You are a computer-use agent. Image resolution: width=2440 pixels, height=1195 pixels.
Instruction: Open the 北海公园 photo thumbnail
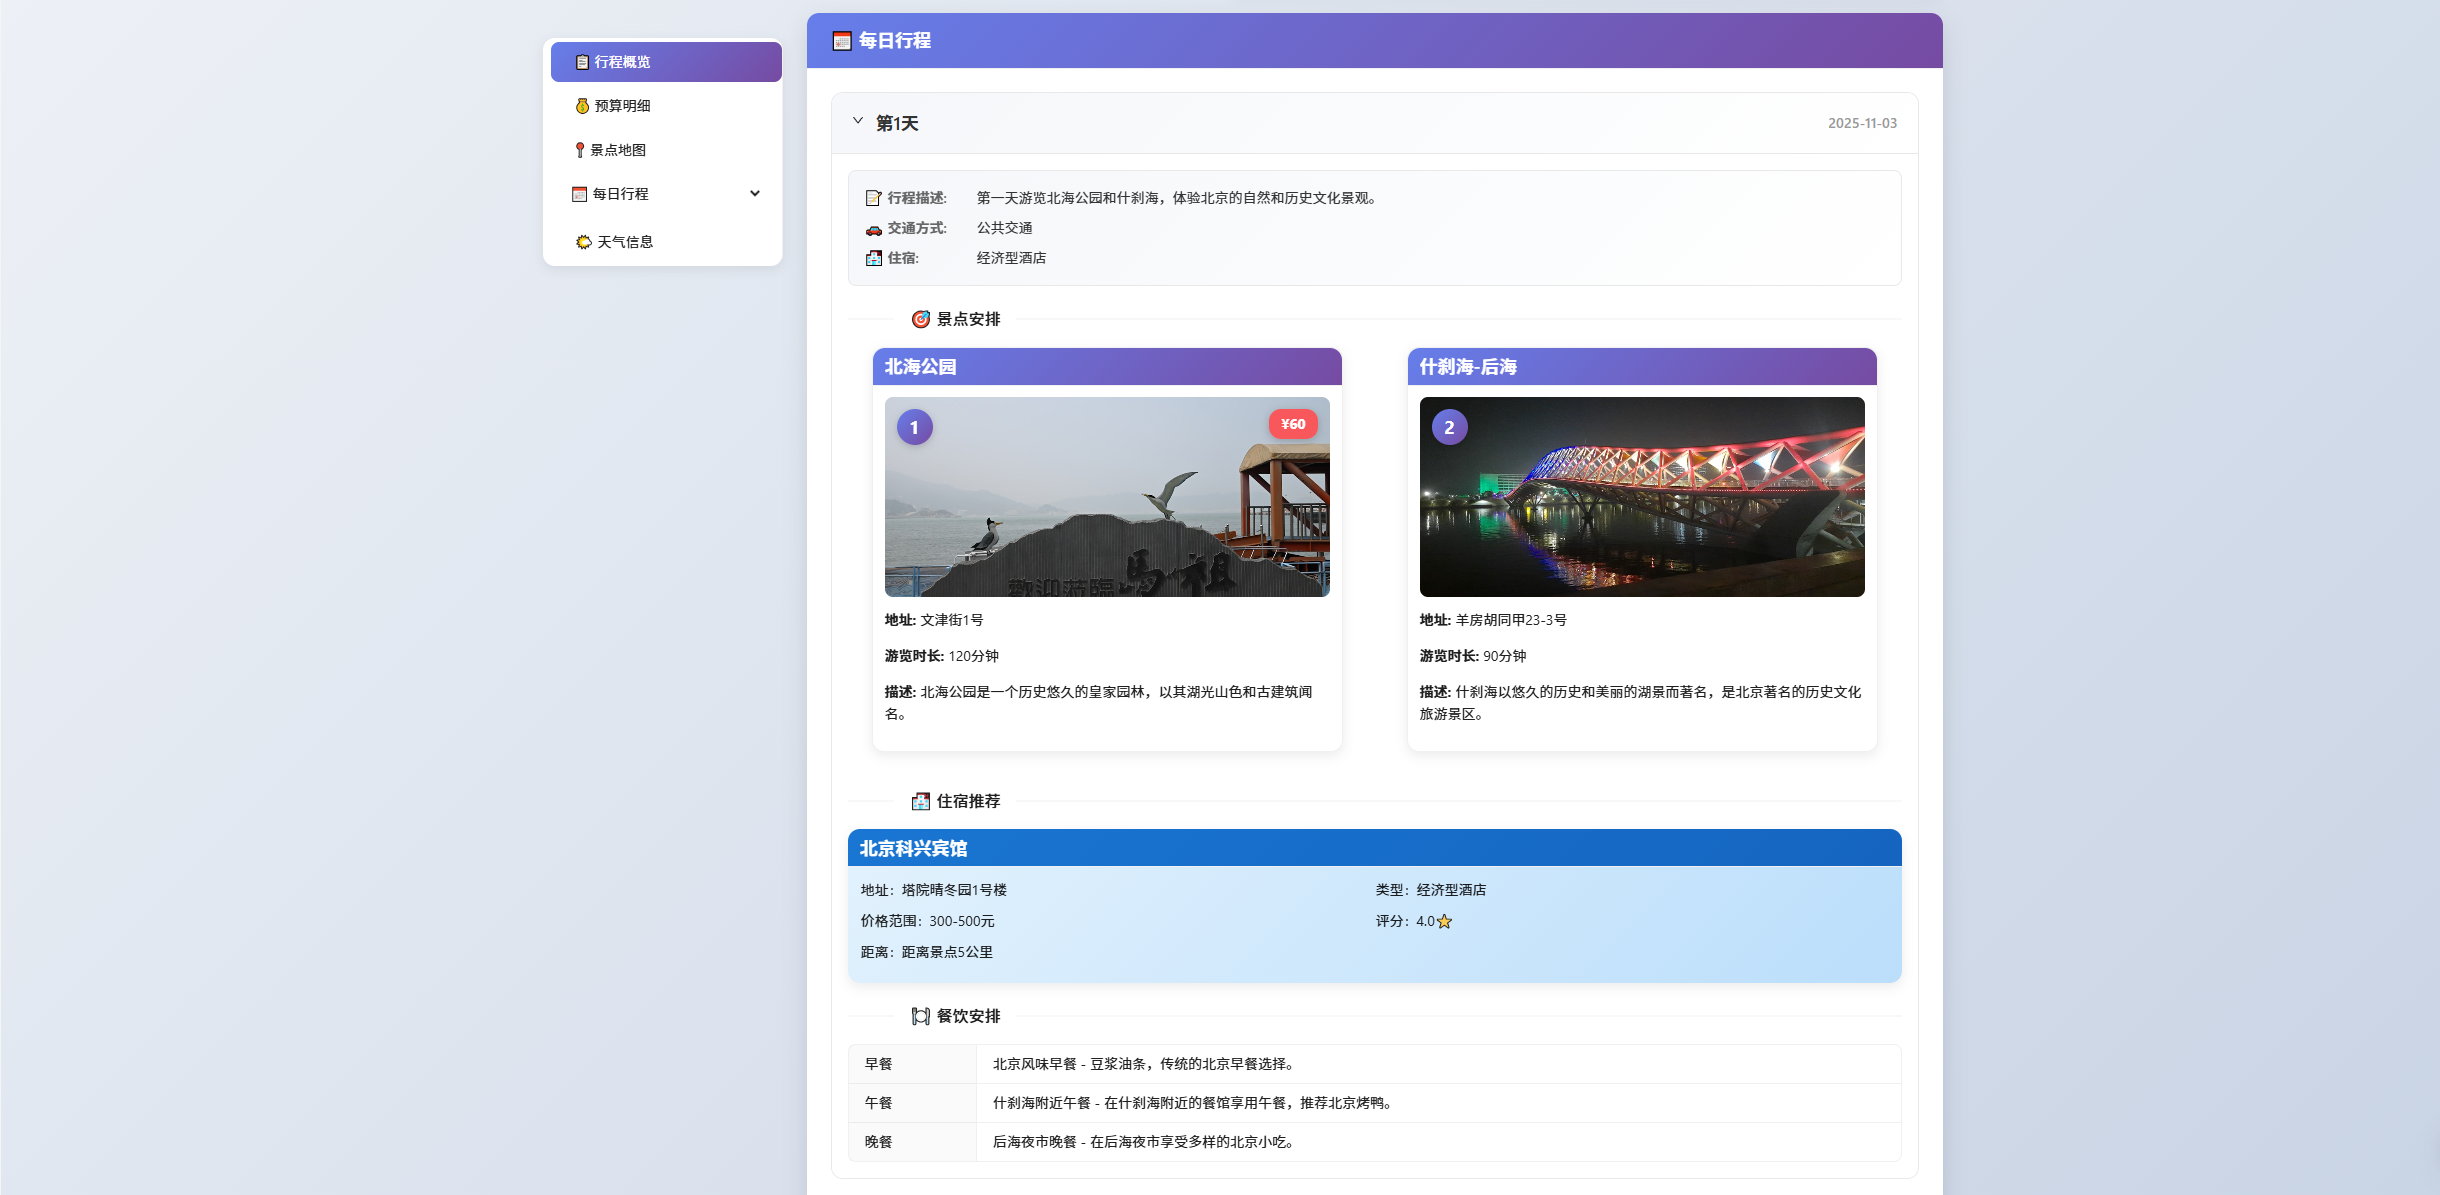pos(1107,497)
